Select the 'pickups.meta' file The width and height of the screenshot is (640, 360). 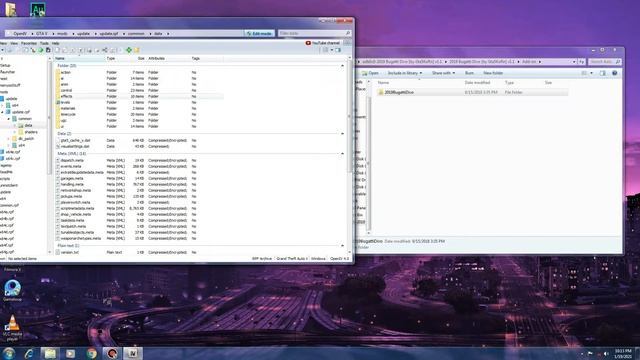[139, 196]
